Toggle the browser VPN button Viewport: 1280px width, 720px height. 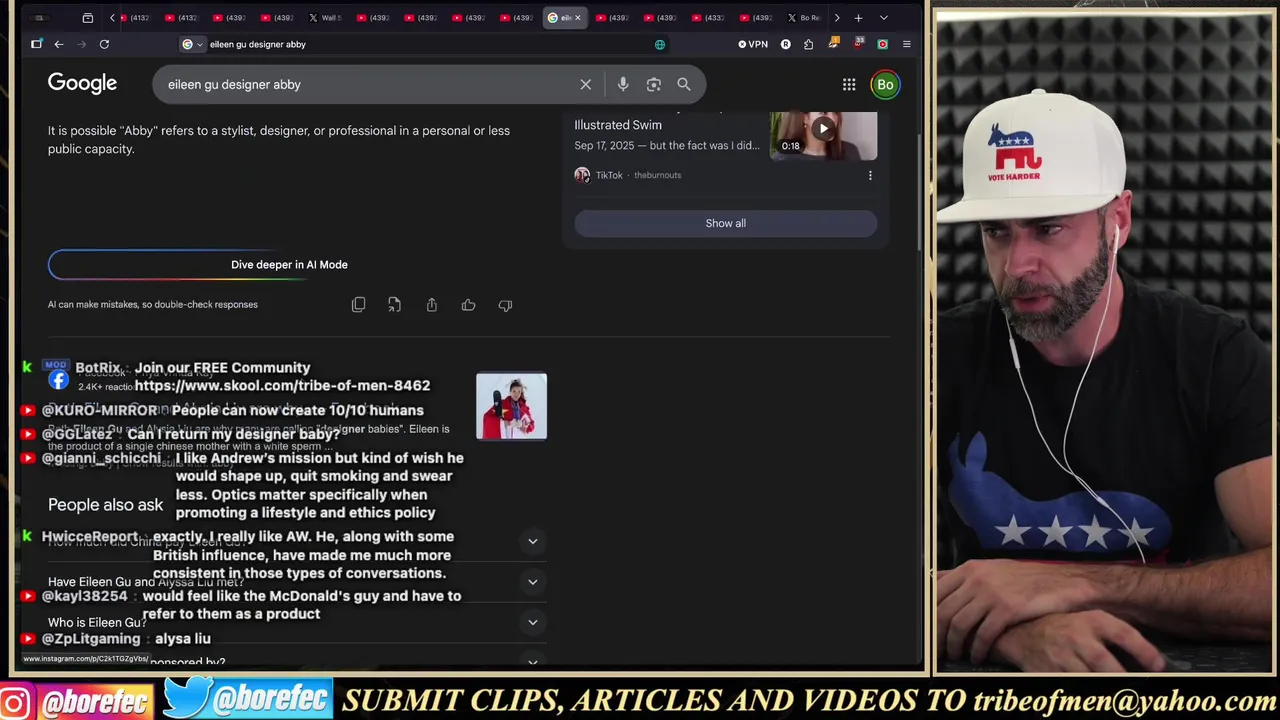click(753, 44)
